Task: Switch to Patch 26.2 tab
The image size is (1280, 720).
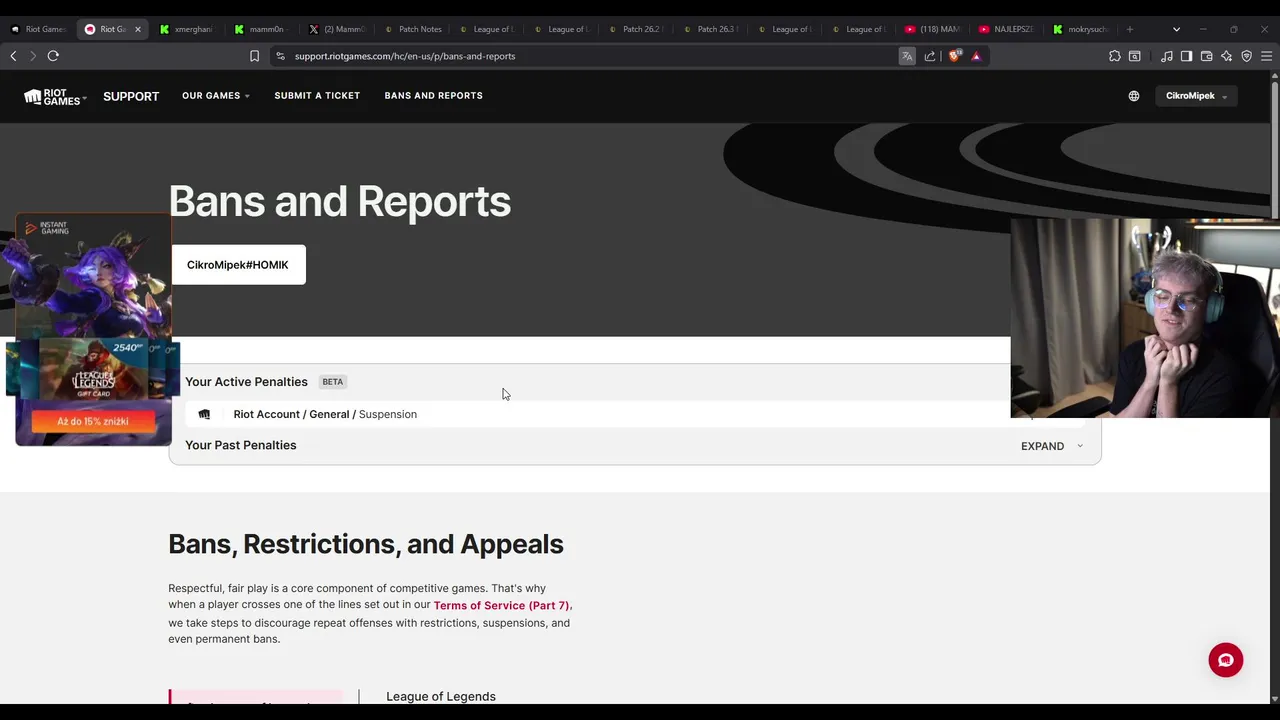Action: coord(635,29)
